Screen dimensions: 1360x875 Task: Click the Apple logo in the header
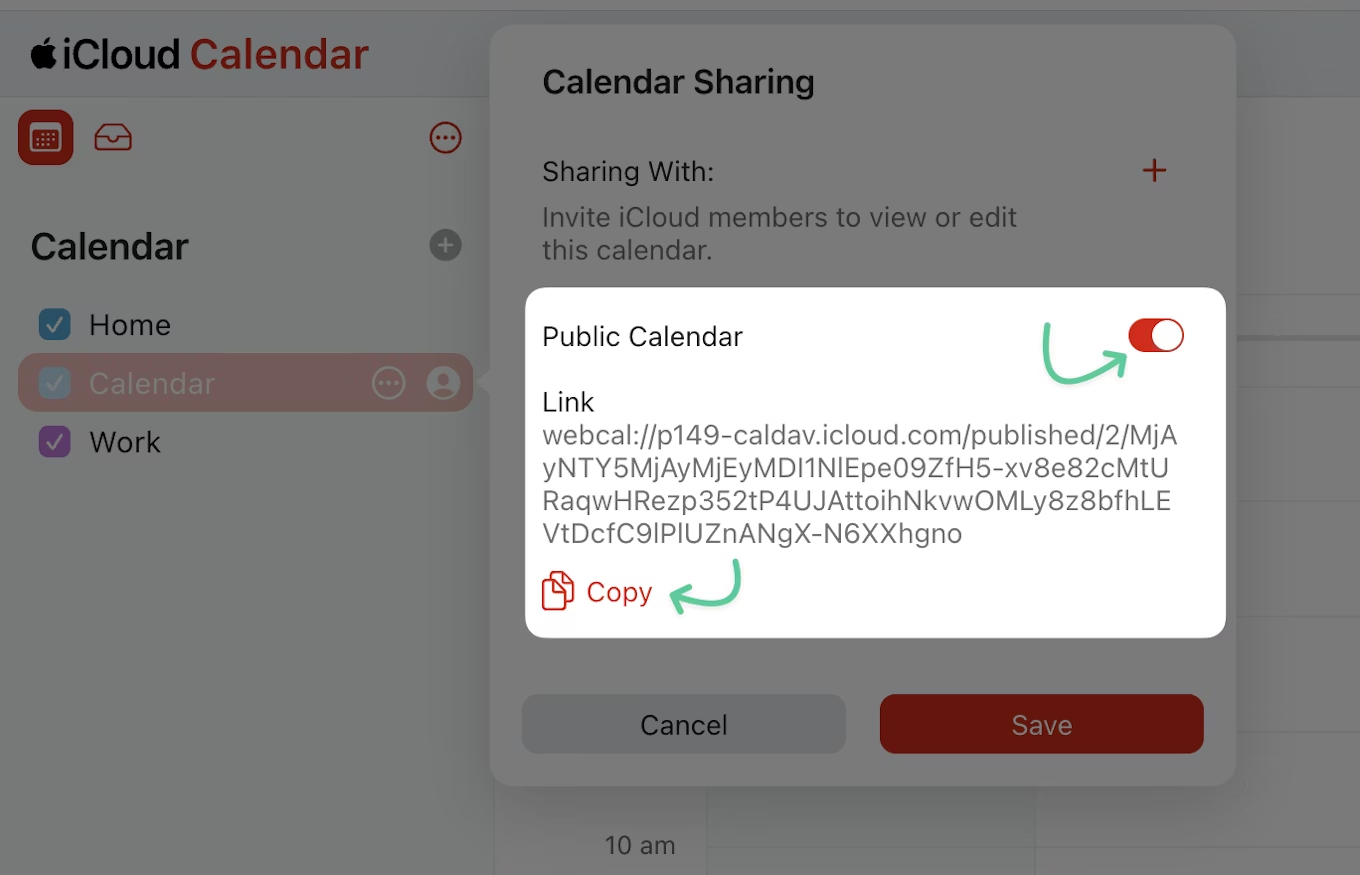[x=43, y=53]
